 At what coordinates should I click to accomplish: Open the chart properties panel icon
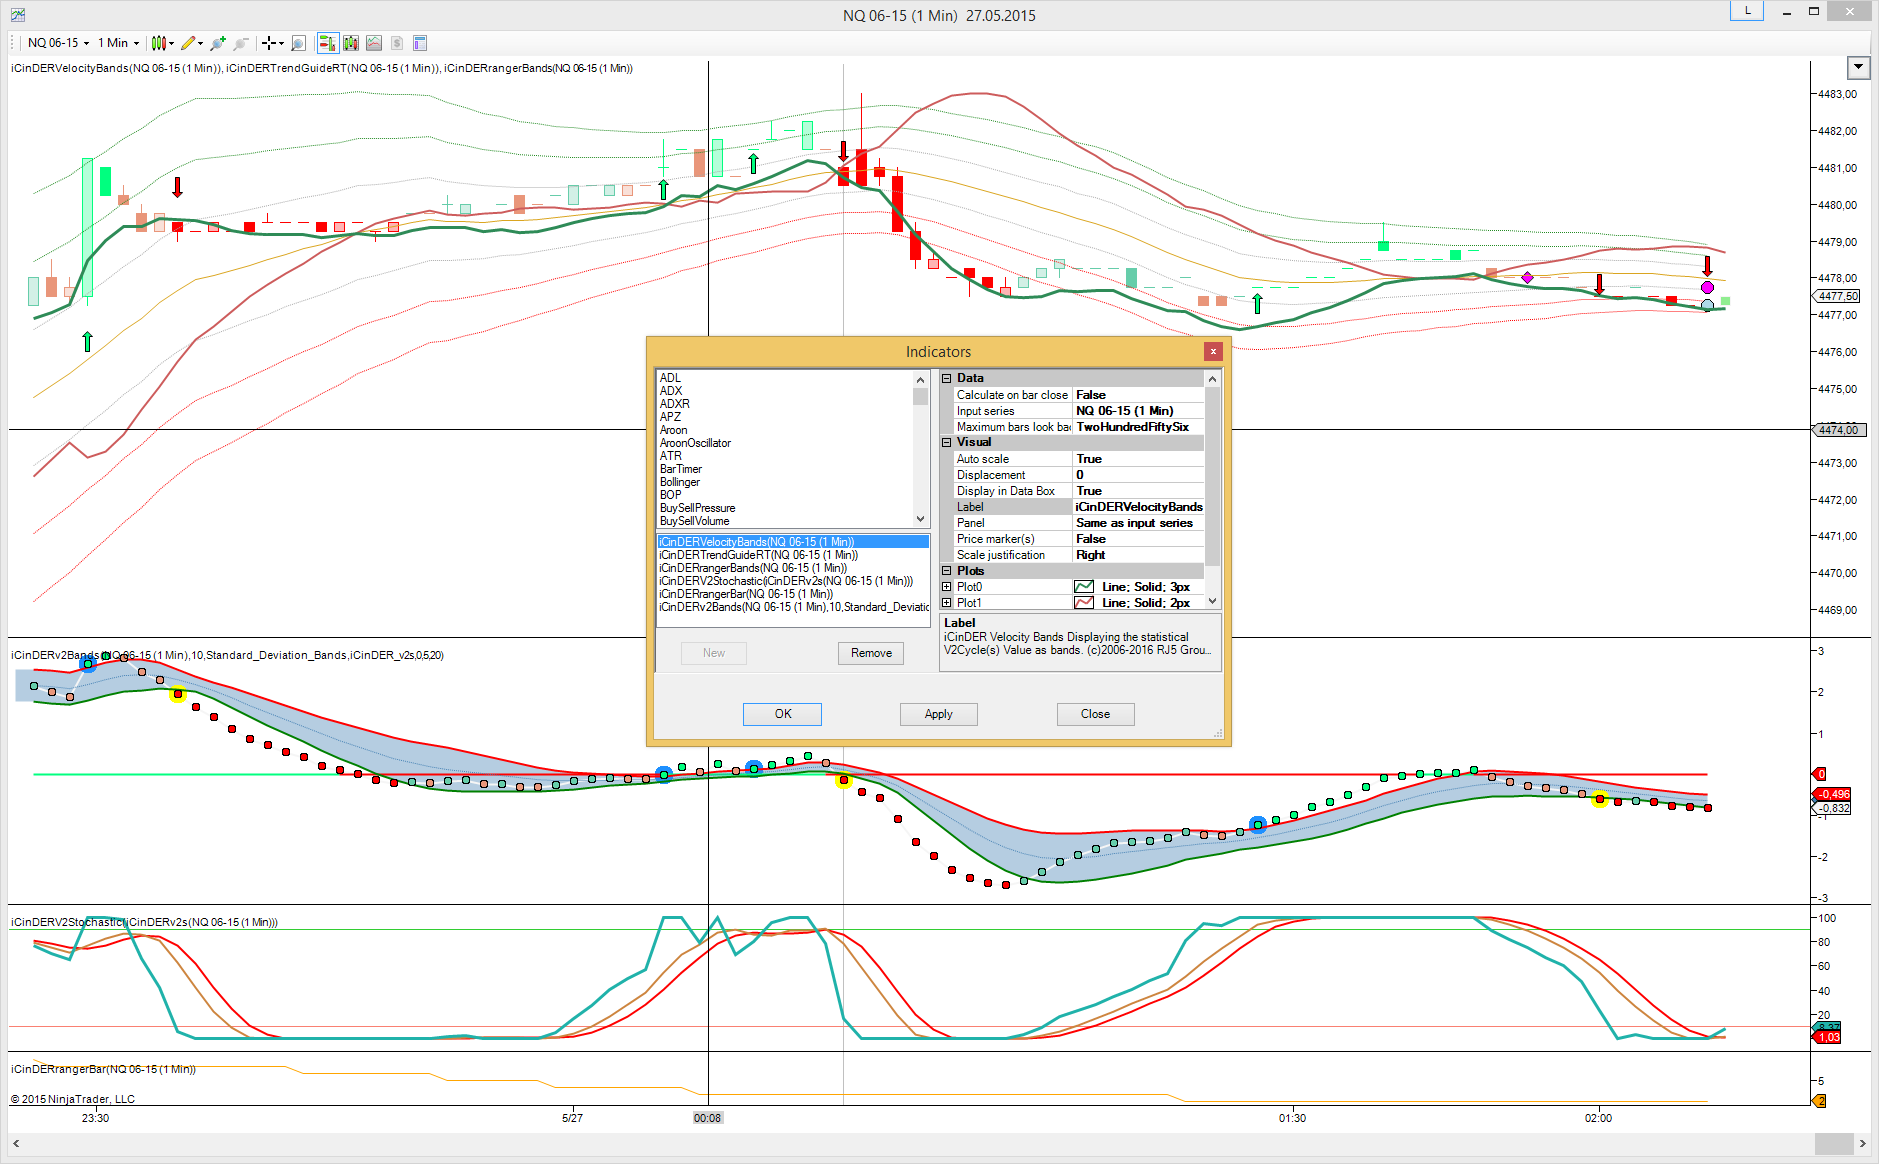coord(420,43)
